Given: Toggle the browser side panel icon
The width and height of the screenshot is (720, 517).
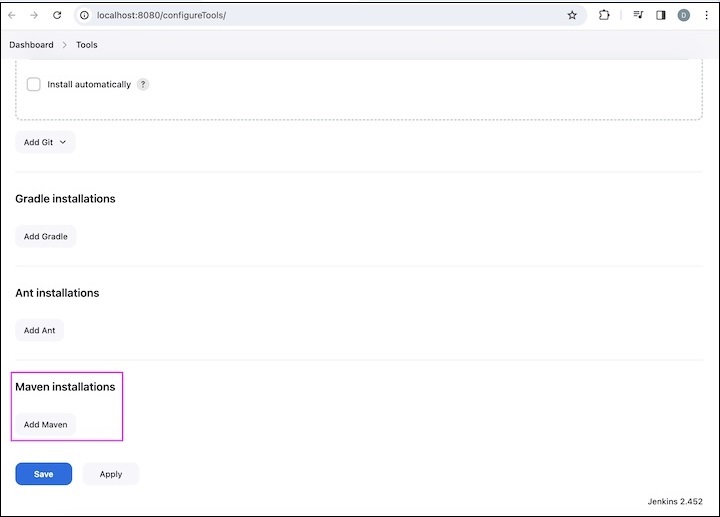Looking at the screenshot, I should click(x=660, y=15).
